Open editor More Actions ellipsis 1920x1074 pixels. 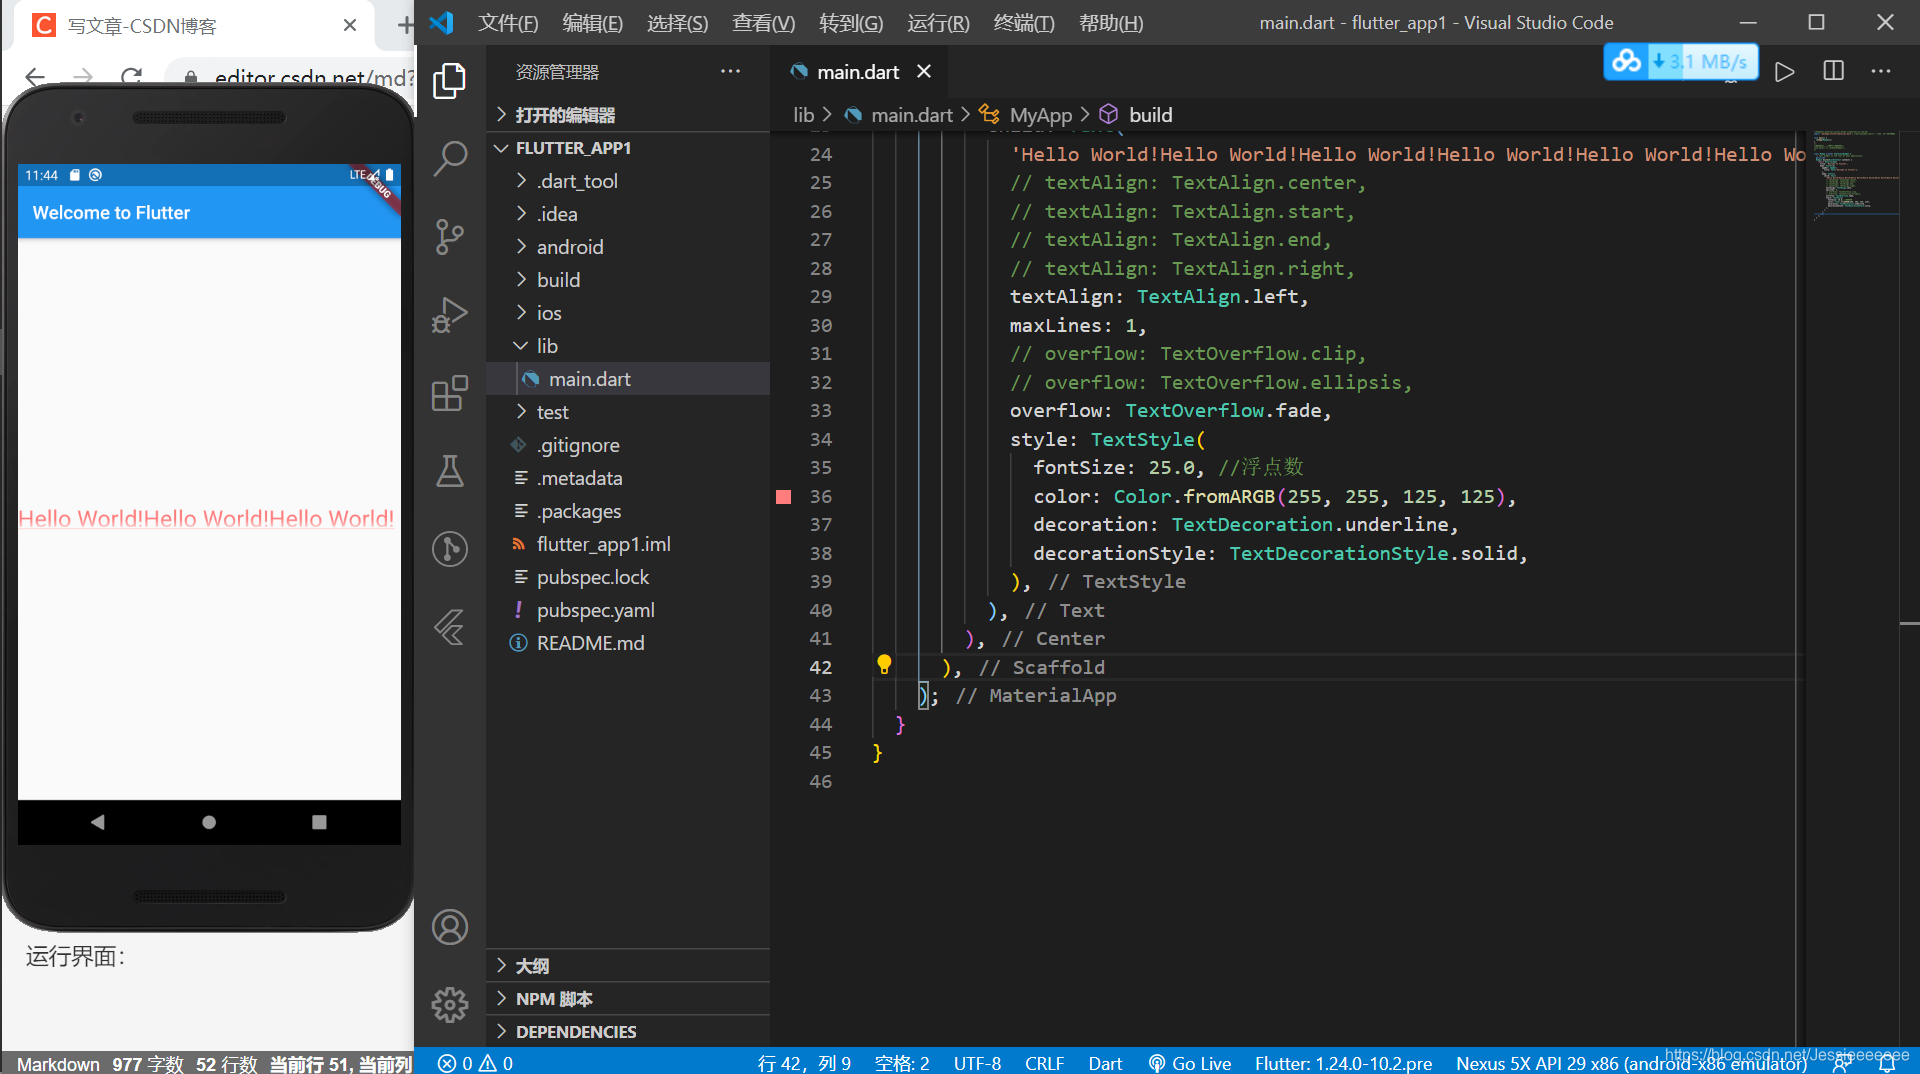1881,71
